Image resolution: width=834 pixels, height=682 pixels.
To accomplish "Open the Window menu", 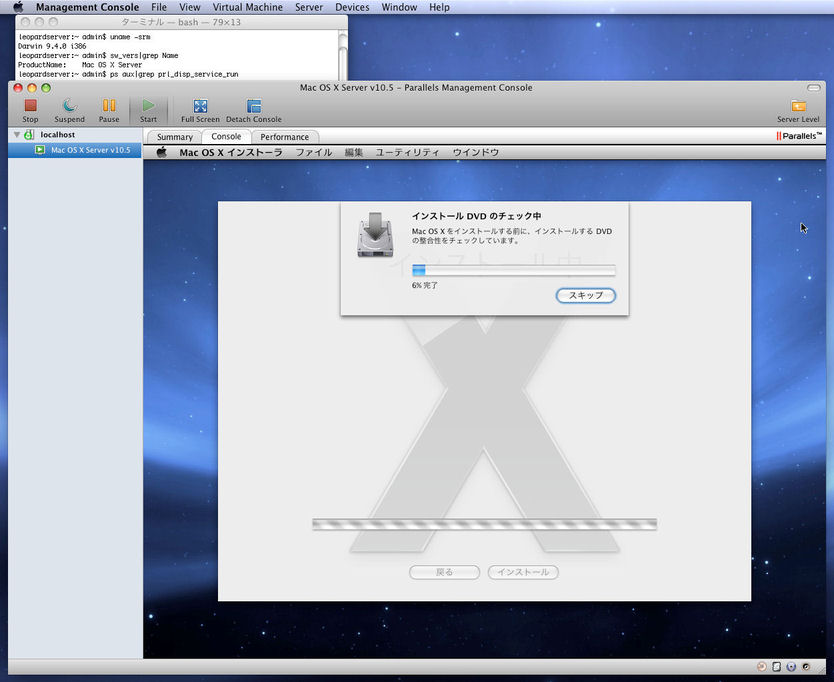I will 399,7.
